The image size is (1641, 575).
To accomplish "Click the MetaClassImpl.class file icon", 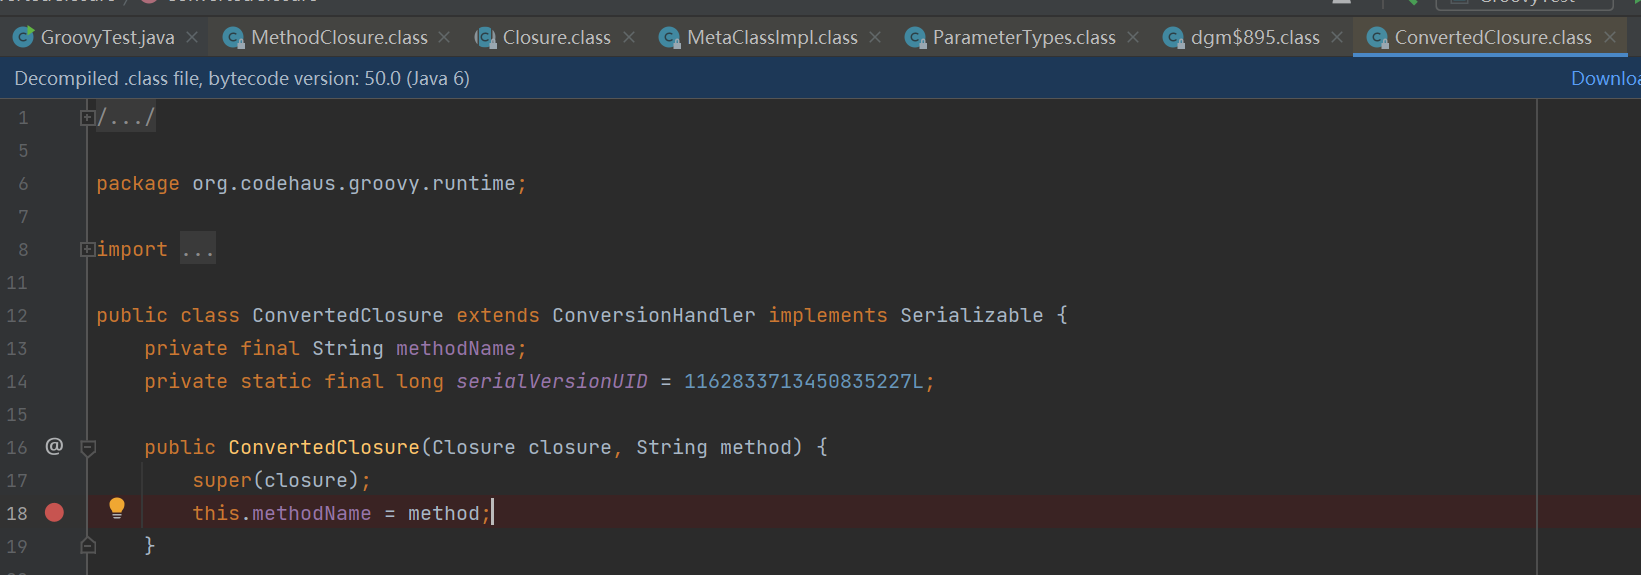I will pos(670,38).
